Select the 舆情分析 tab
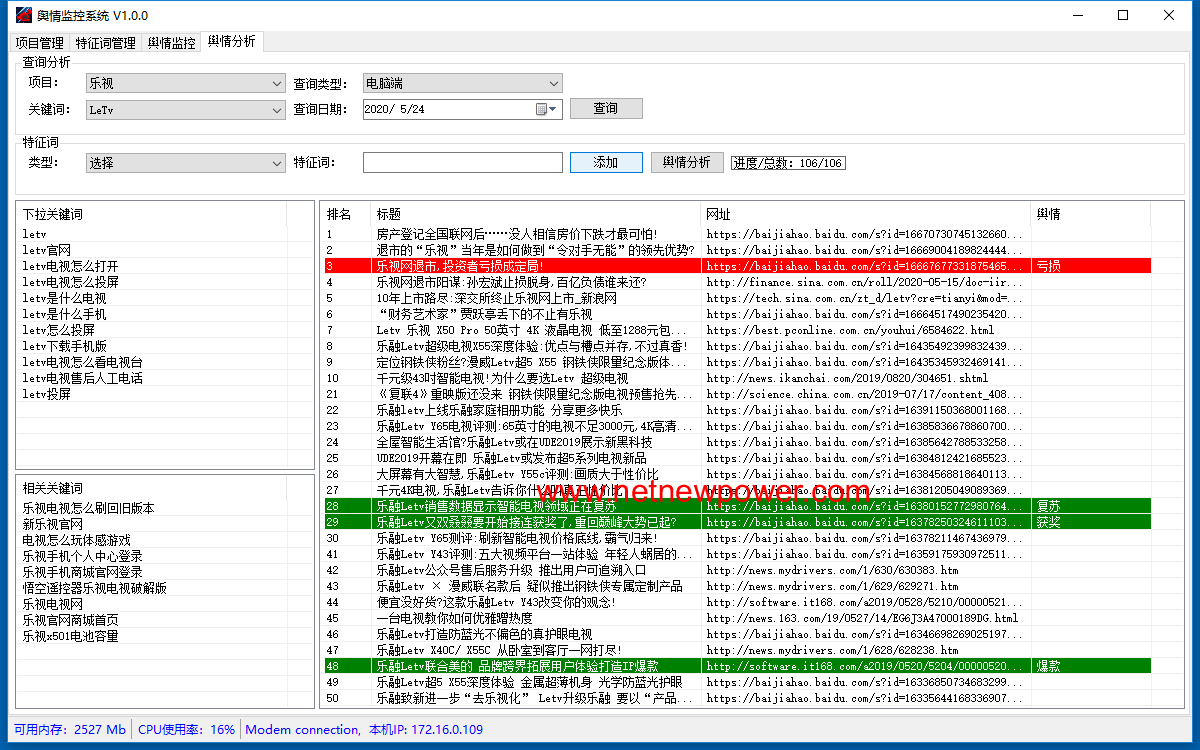The image size is (1200, 750). coord(231,42)
